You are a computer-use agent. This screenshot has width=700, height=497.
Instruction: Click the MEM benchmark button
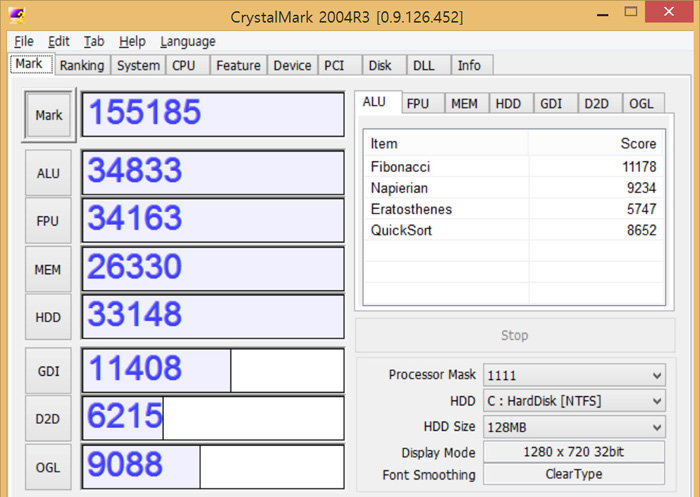pos(48,270)
